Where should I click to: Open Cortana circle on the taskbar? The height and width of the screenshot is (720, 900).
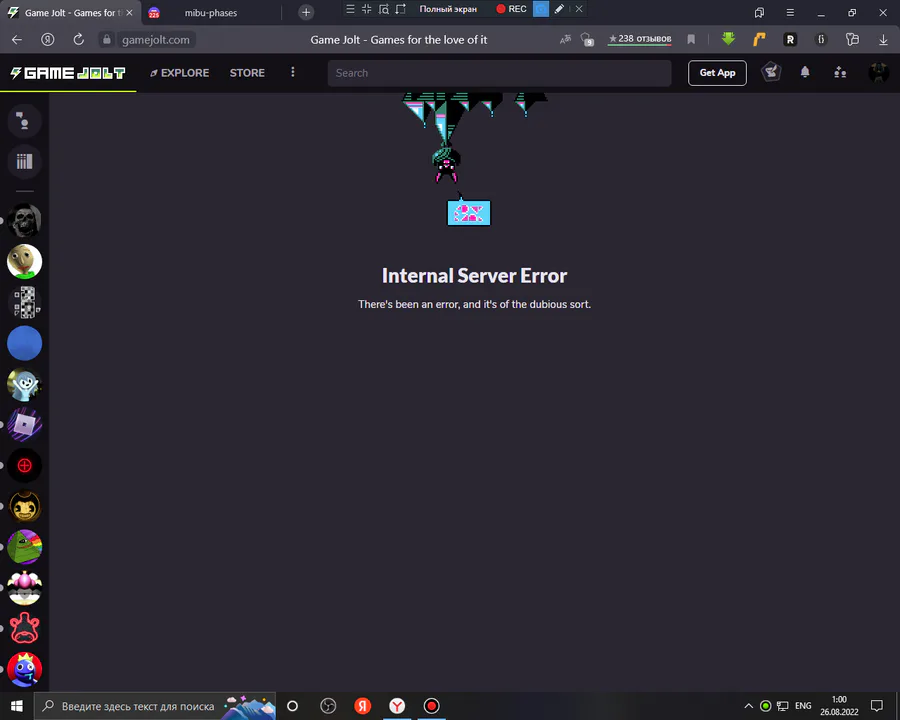(x=293, y=706)
